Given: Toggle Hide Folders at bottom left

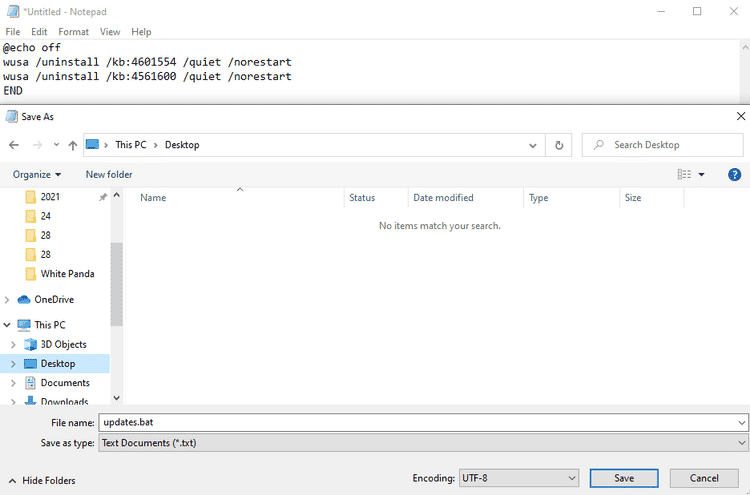Looking at the screenshot, I should 41,480.
